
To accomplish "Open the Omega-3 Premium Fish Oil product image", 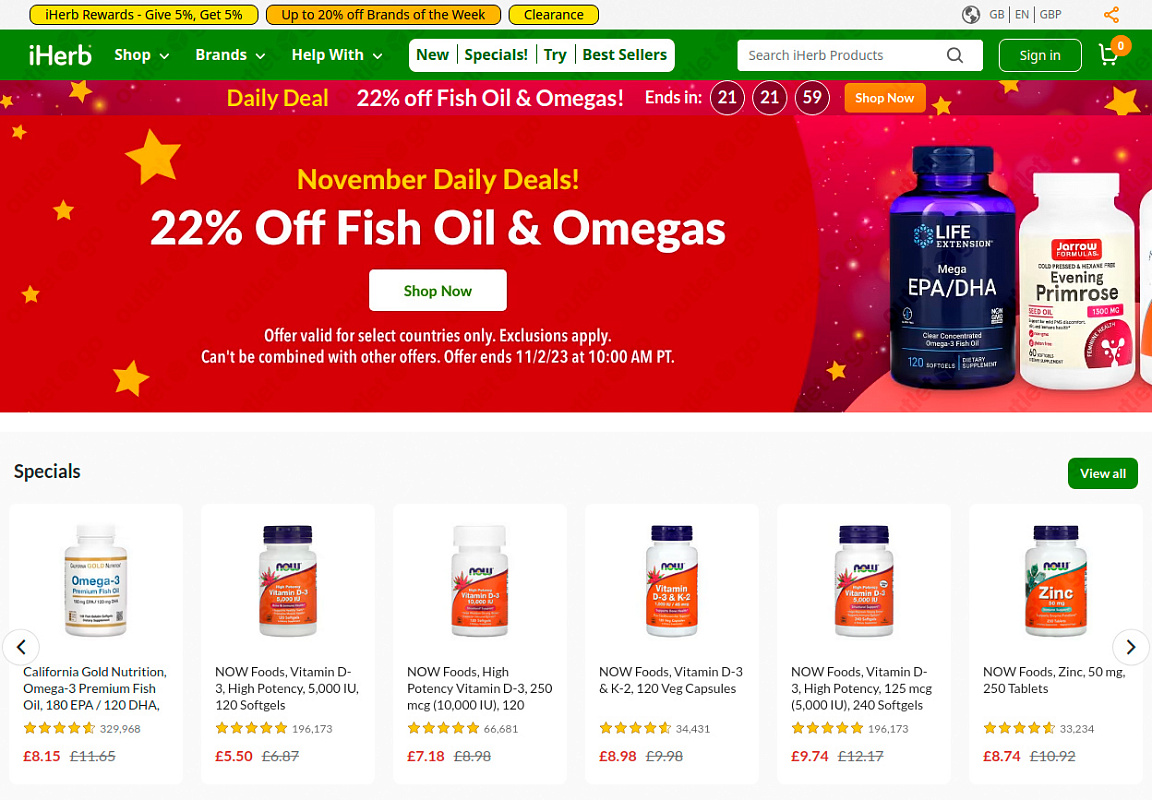I will click(96, 580).
